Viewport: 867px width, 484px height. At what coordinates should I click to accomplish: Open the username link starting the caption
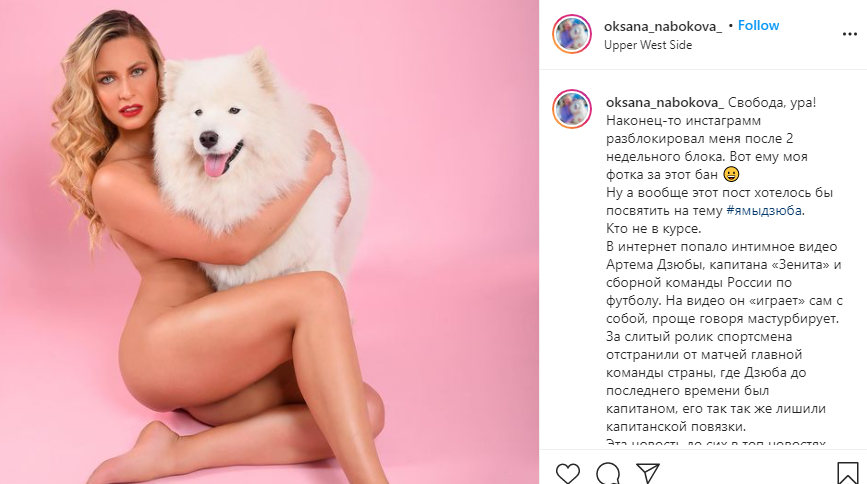[665, 102]
